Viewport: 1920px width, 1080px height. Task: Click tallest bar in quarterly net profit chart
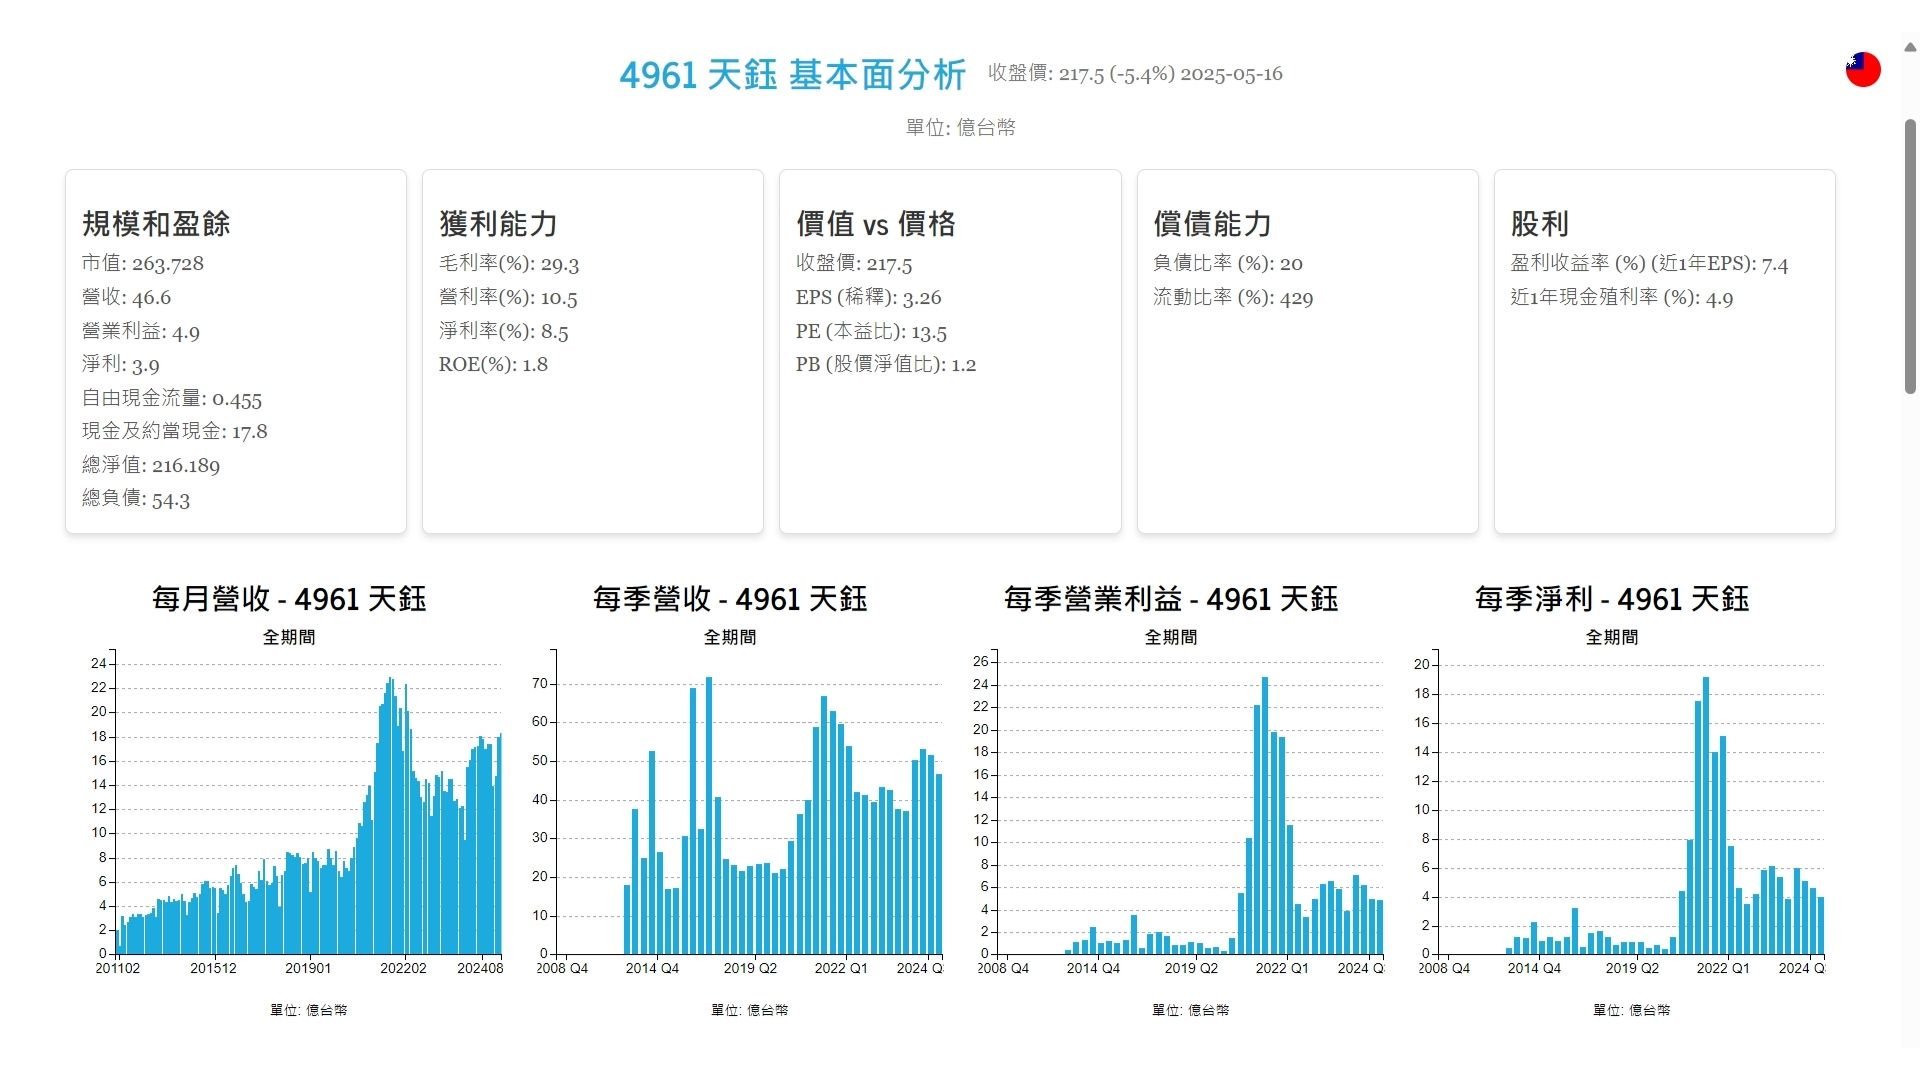pos(1706,815)
